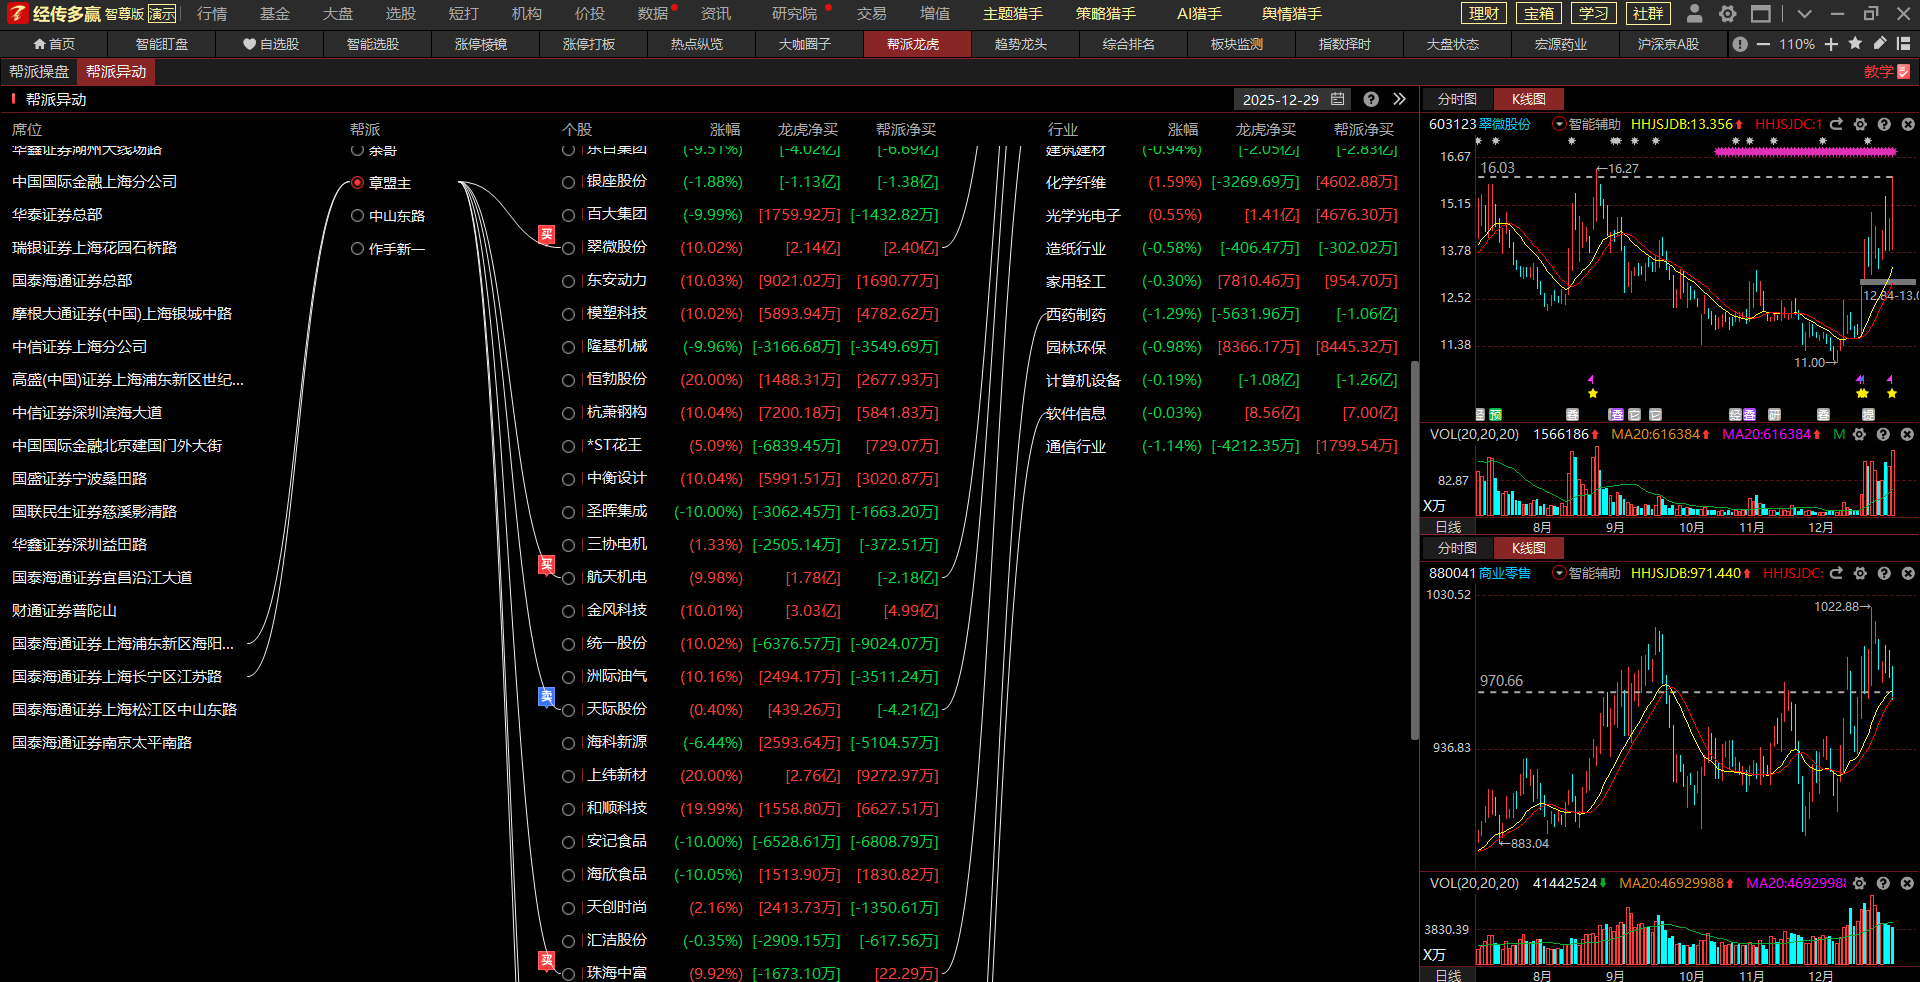
Task: Click the star favorites icon in the toolbar
Action: click(1855, 44)
